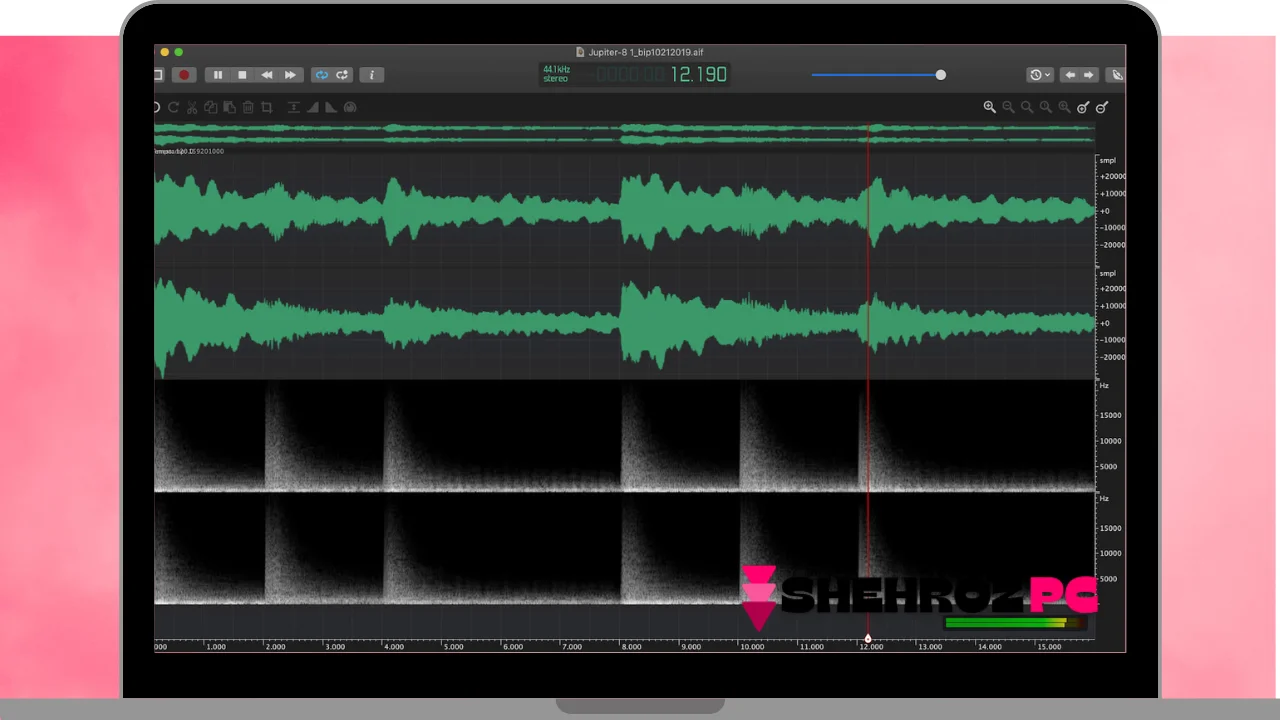Viewport: 1280px width, 720px height.
Task: Toggle the blue loop playback button
Action: pos(321,75)
